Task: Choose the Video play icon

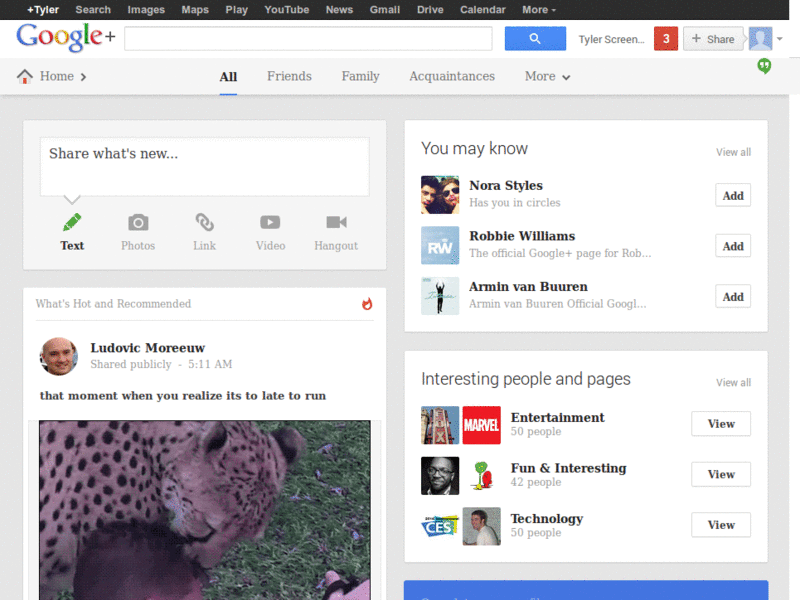Action: (x=270, y=222)
